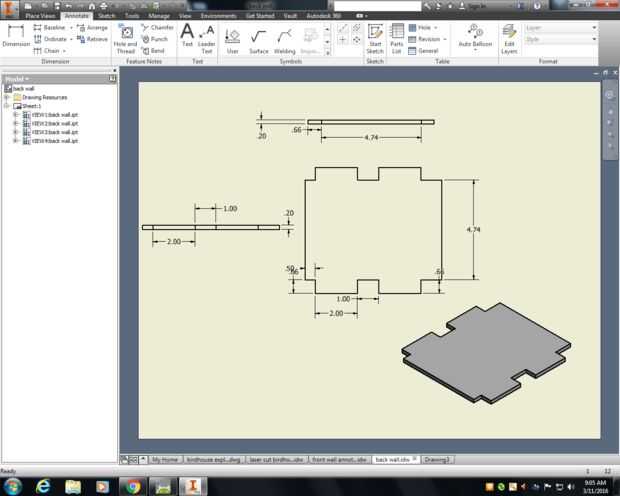620x496 pixels.
Task: Choose Baseline dimension tool
Action: click(50, 28)
